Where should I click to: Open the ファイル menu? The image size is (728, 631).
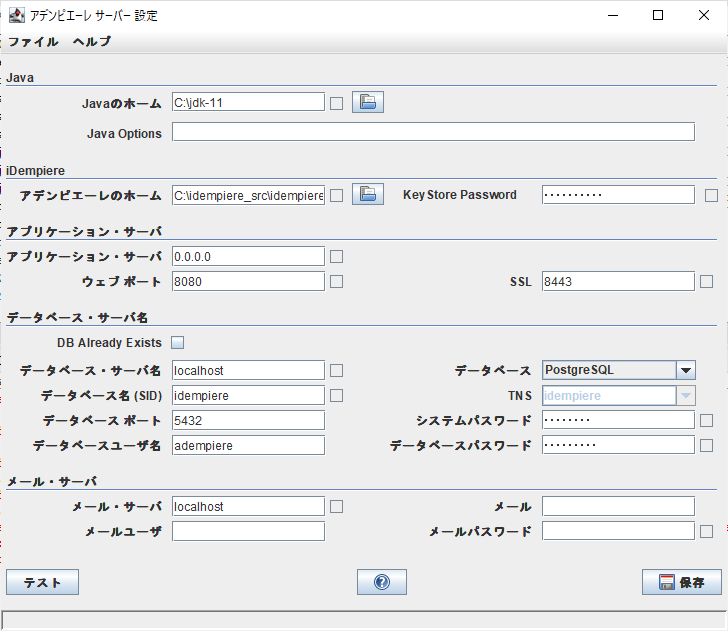[33, 42]
